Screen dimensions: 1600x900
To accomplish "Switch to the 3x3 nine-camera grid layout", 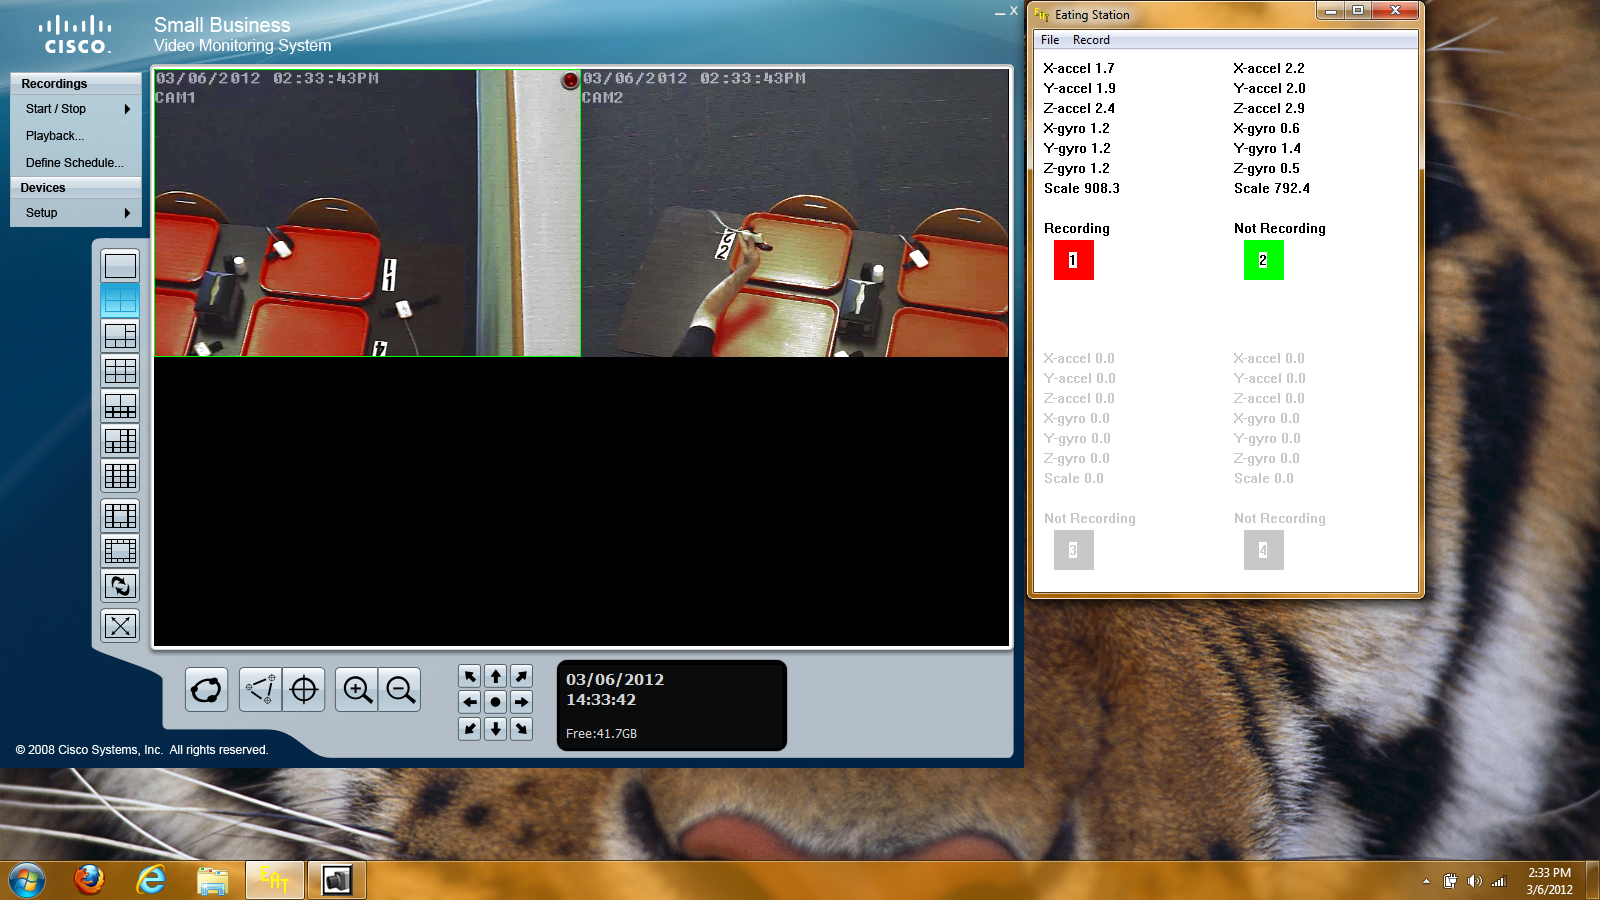I will tap(120, 371).
